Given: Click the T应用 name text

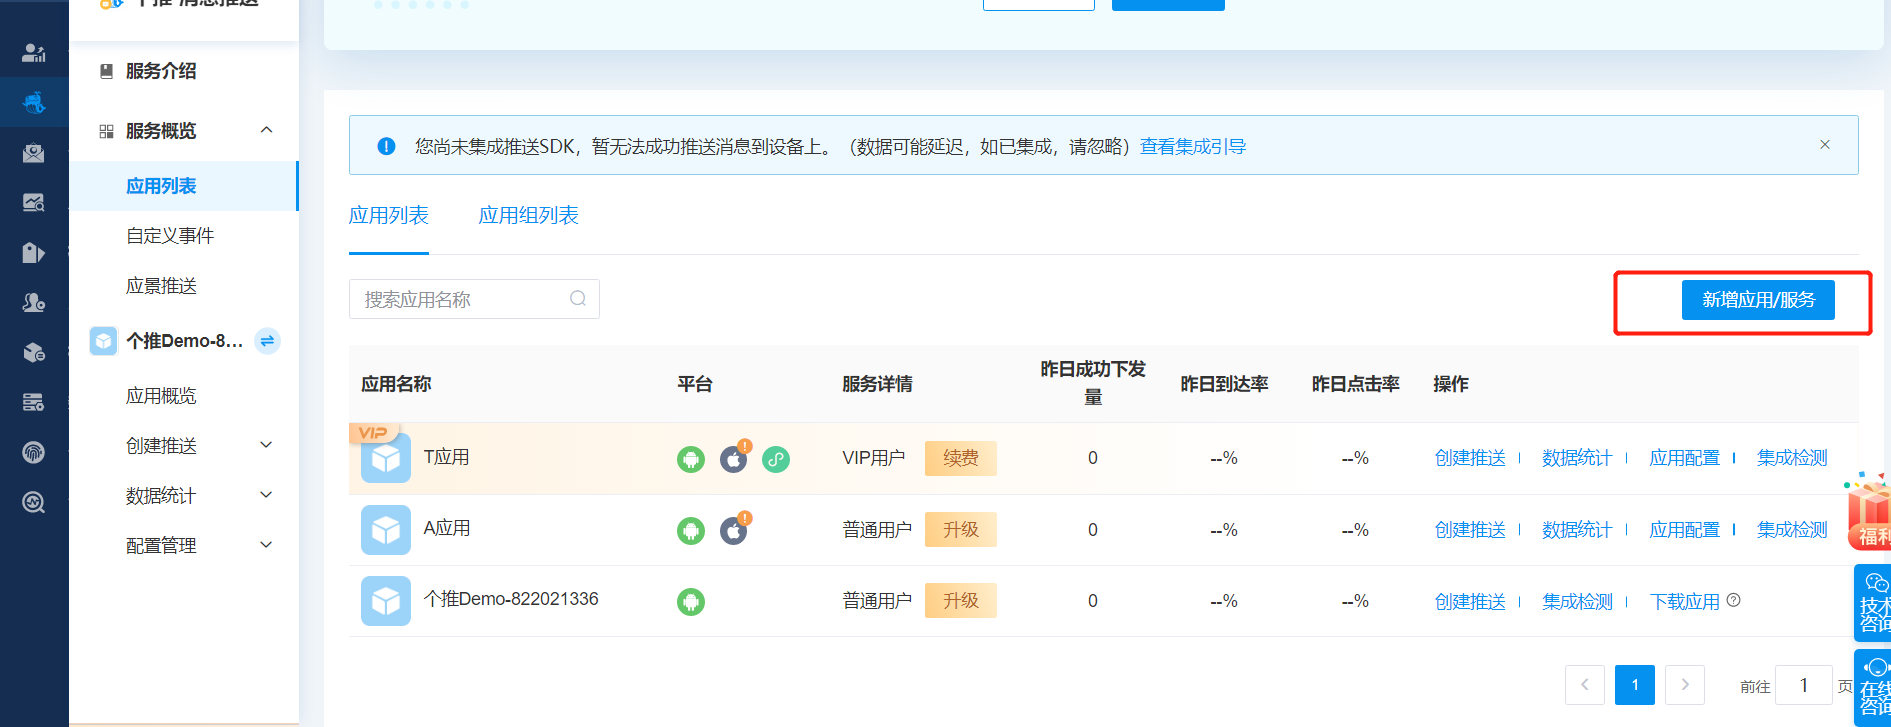Looking at the screenshot, I should (446, 457).
